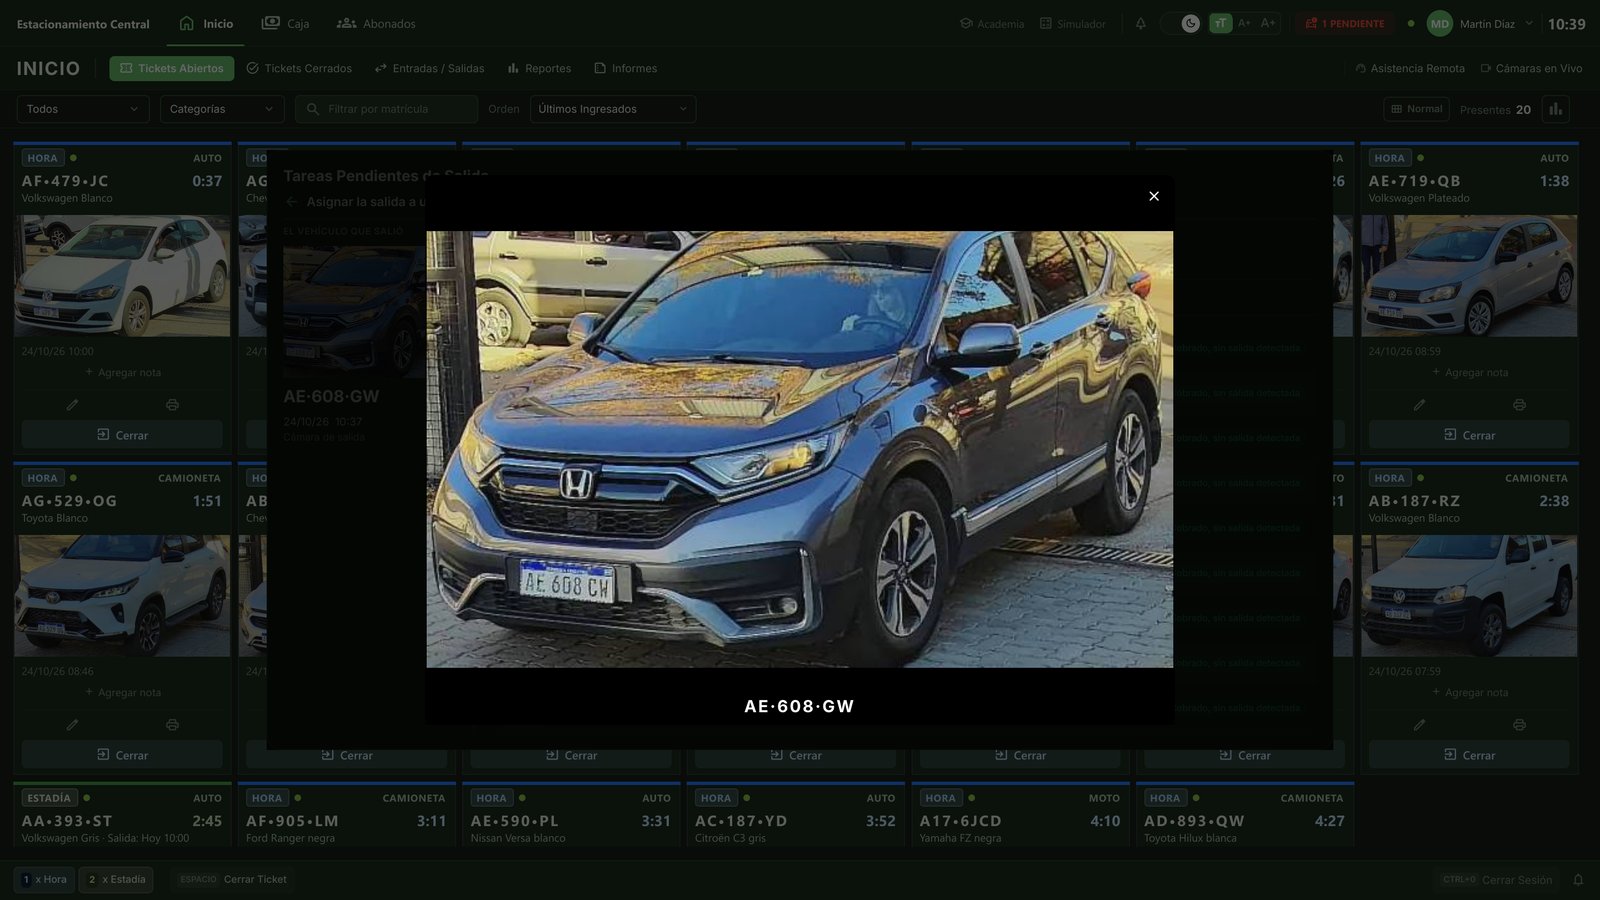Switch to Tickets Abiertos tab
Image resolution: width=1600 pixels, height=900 pixels.
(172, 68)
